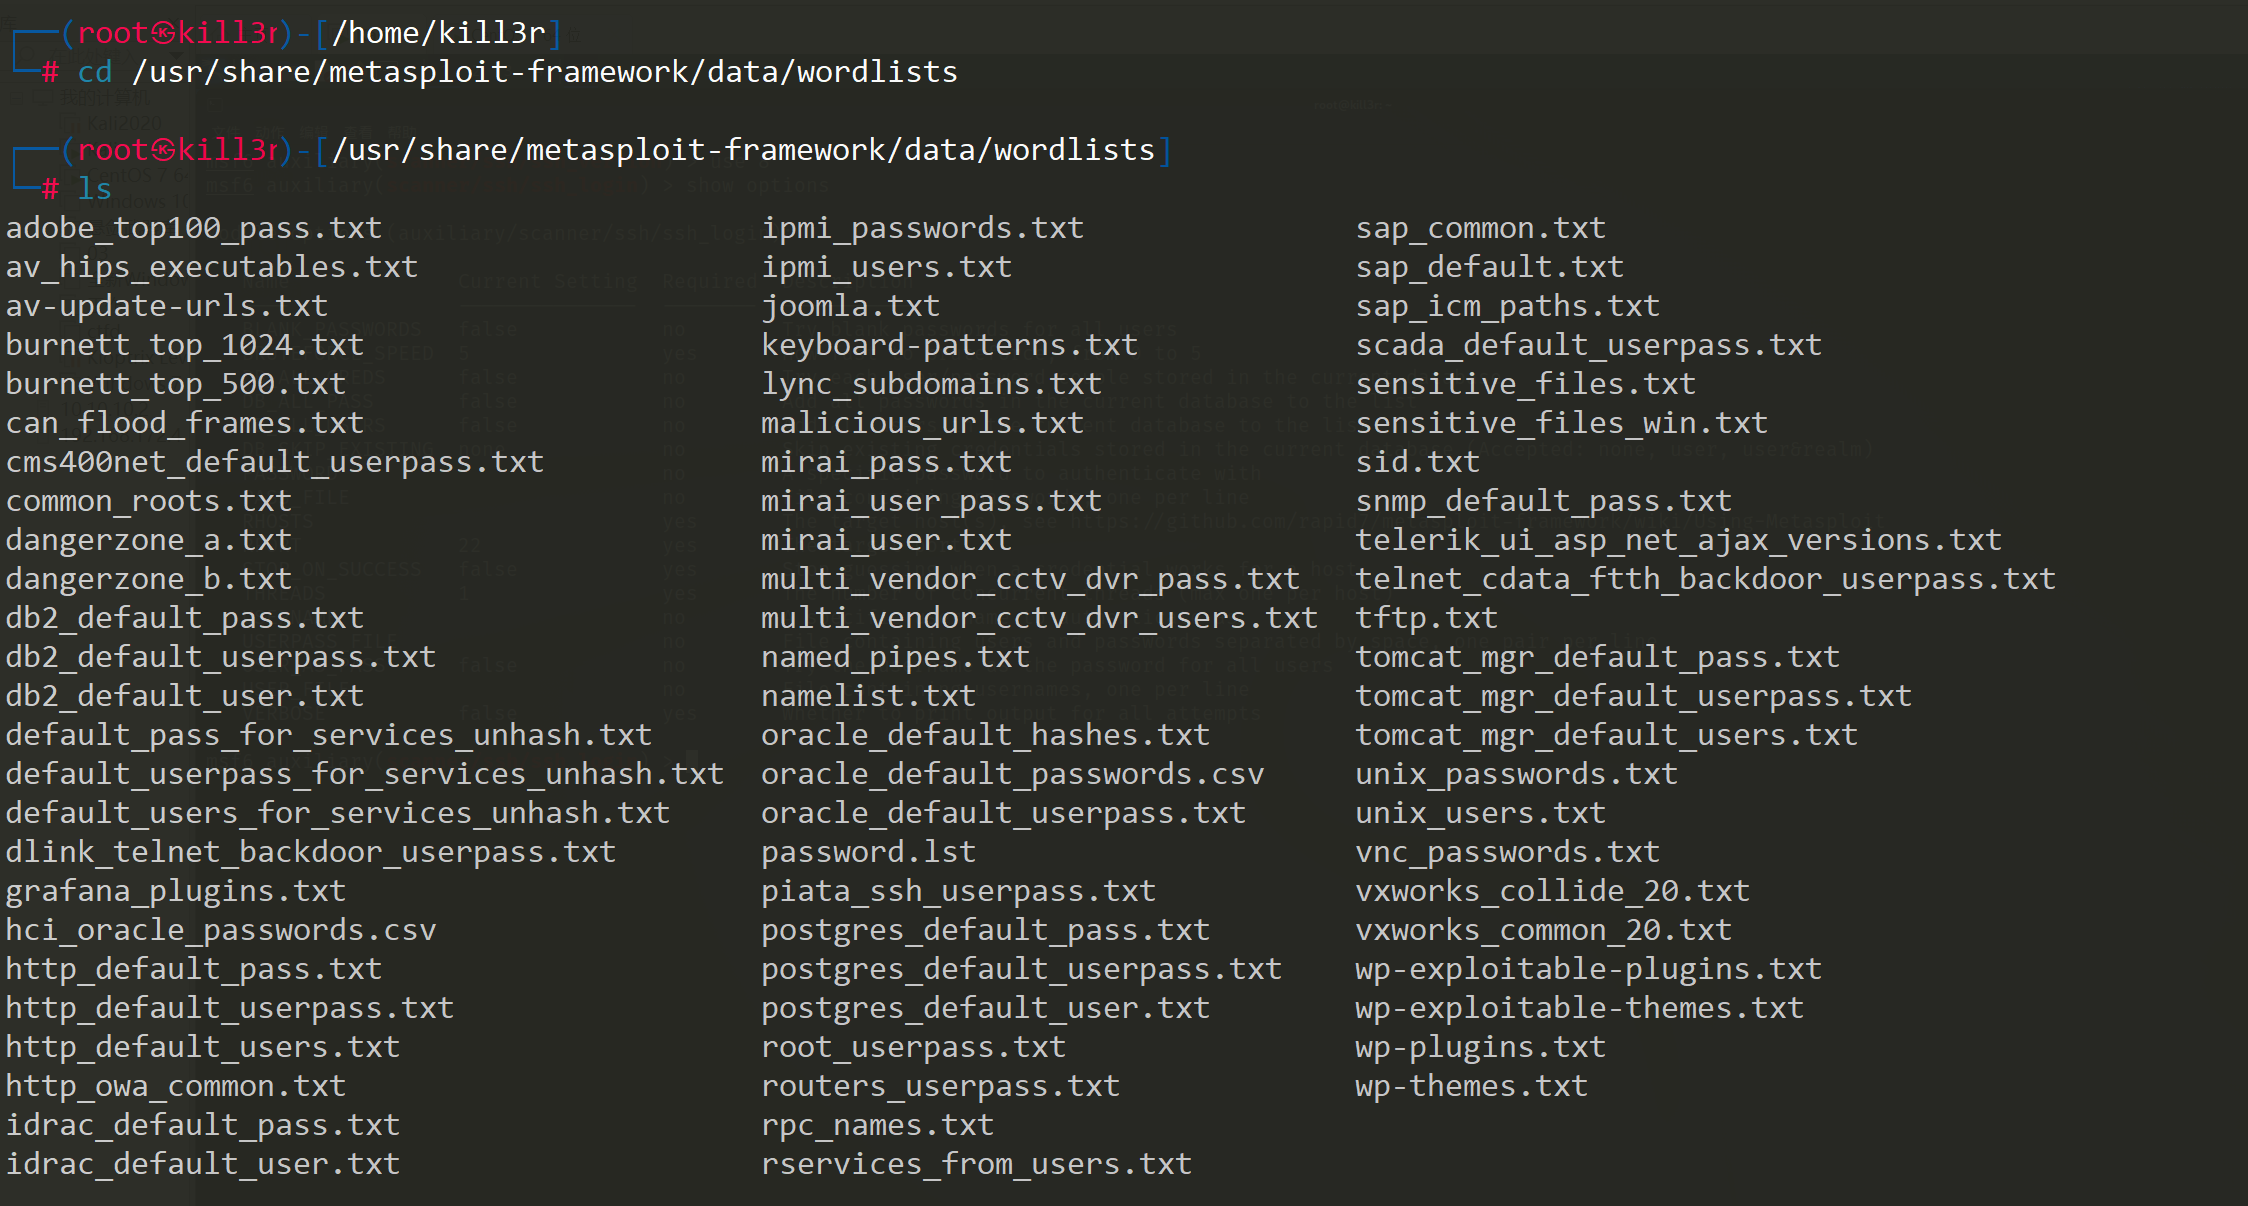Click the ipmi_passwords.txt filename
The width and height of the screenshot is (2248, 1206).
point(922,229)
